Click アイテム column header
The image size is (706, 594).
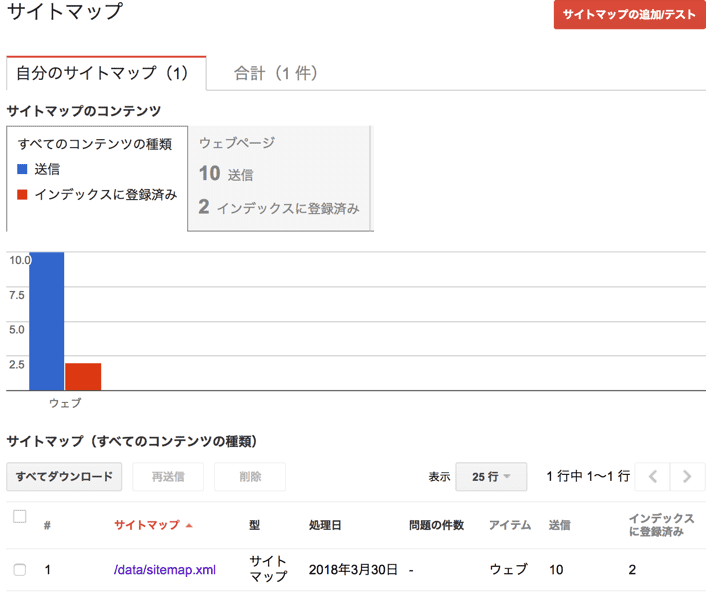[510, 525]
